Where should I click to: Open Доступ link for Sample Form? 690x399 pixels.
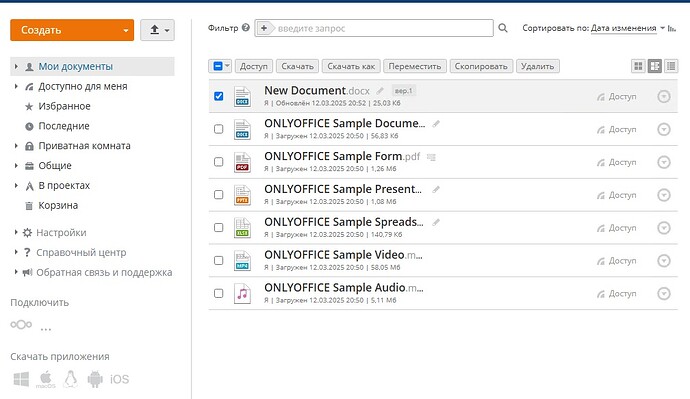(x=617, y=162)
